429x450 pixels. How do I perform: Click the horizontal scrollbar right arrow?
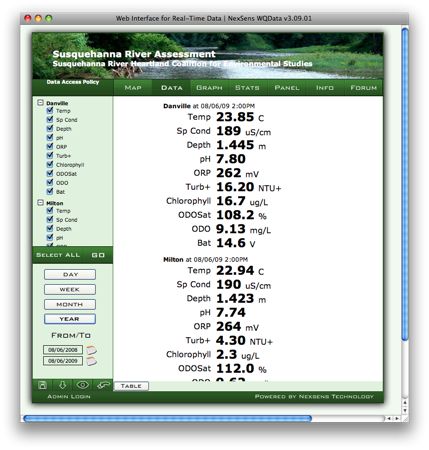tap(397, 418)
